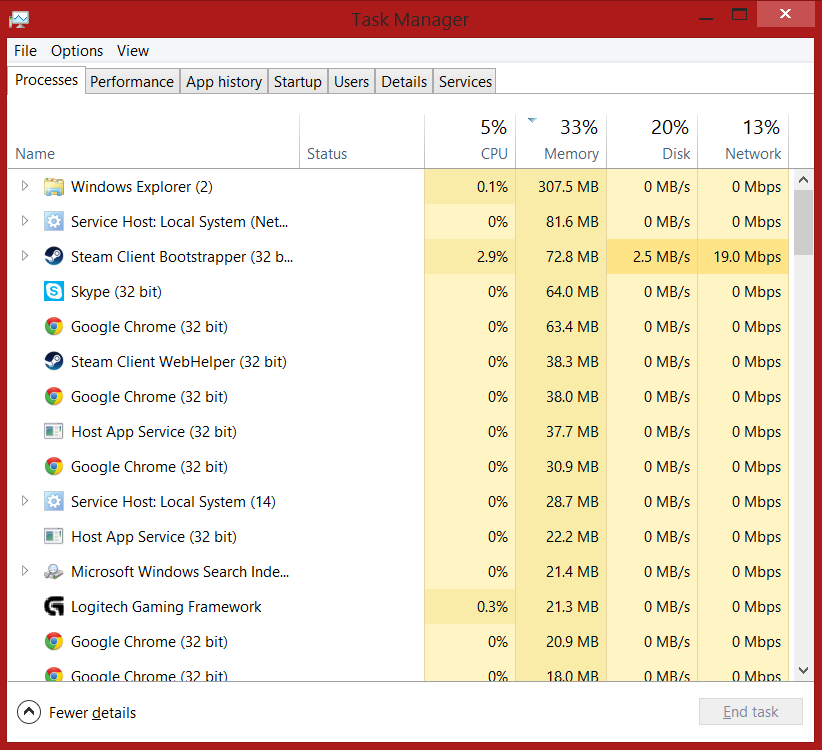Click the Steam Client Bootstrapper icon
Image resolution: width=822 pixels, height=750 pixels.
tap(54, 256)
